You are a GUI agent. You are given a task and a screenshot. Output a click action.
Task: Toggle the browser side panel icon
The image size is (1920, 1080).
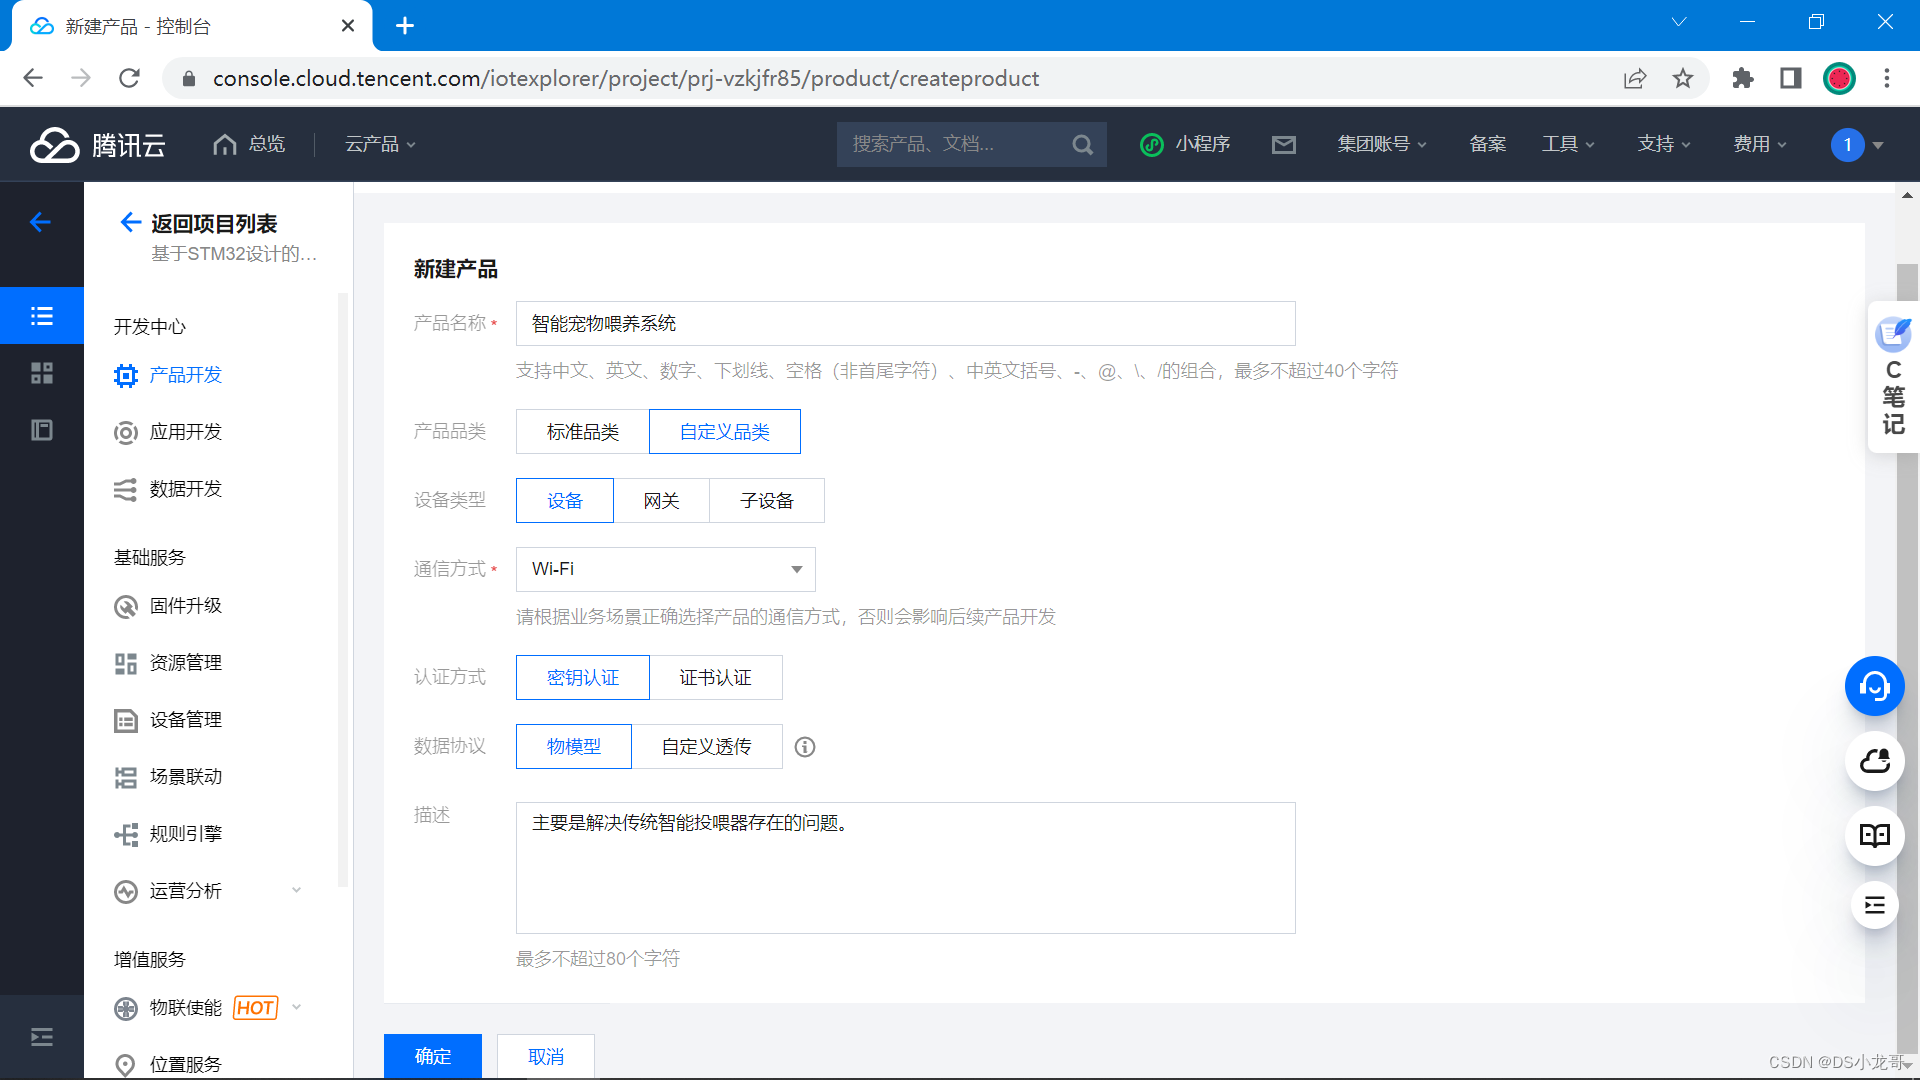pyautogui.click(x=1791, y=78)
